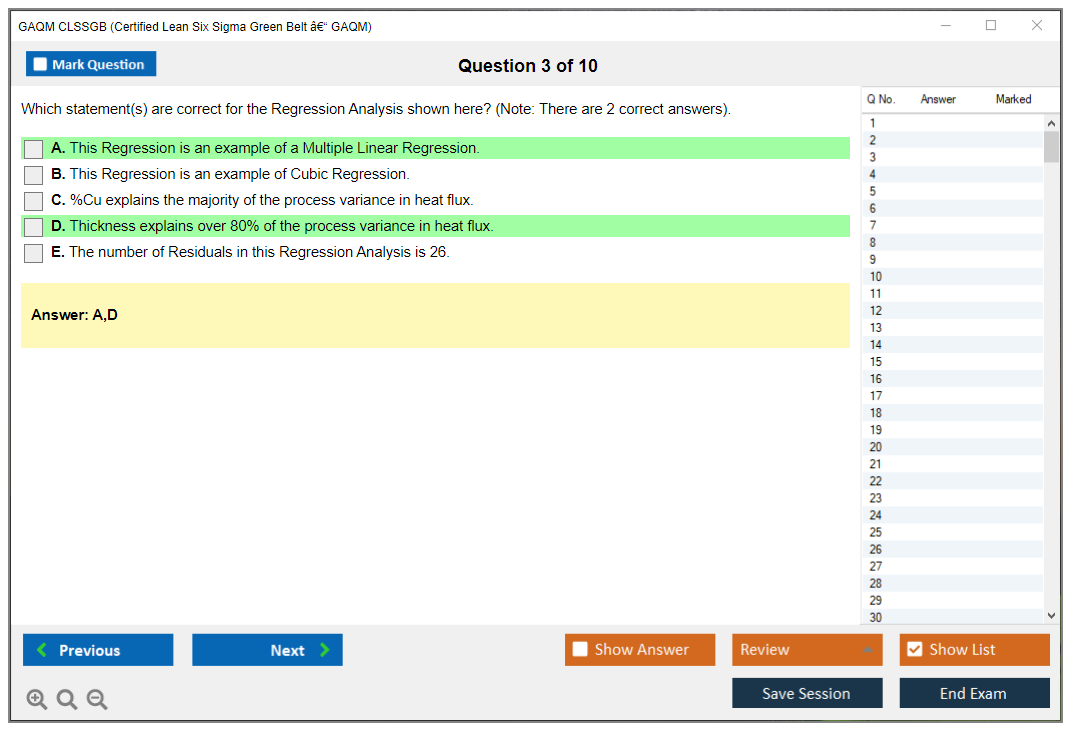The width and height of the screenshot is (1075, 735).
Task: Check the box for option B Cubic Regression
Action: pyautogui.click(x=34, y=175)
